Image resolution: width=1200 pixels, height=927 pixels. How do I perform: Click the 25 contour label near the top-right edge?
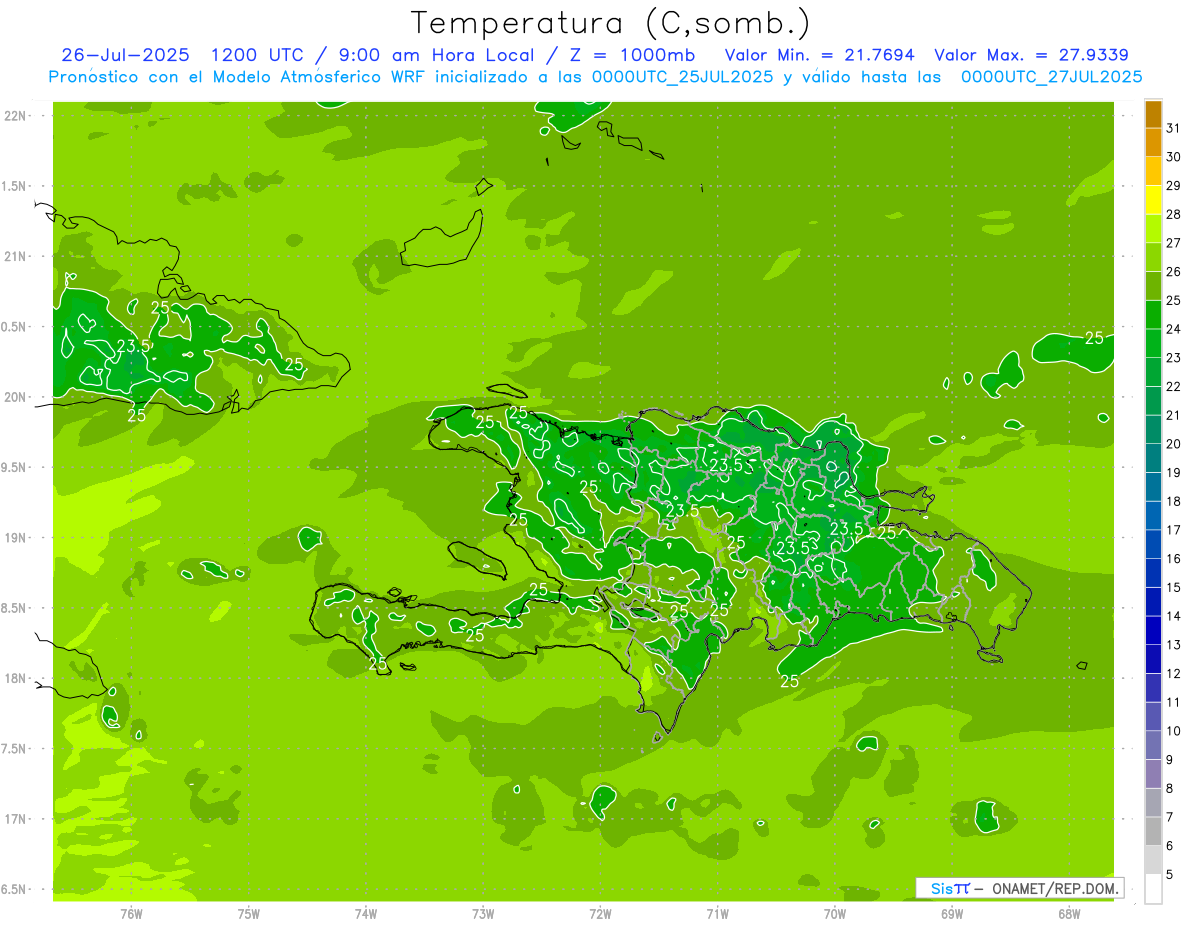[1094, 338]
